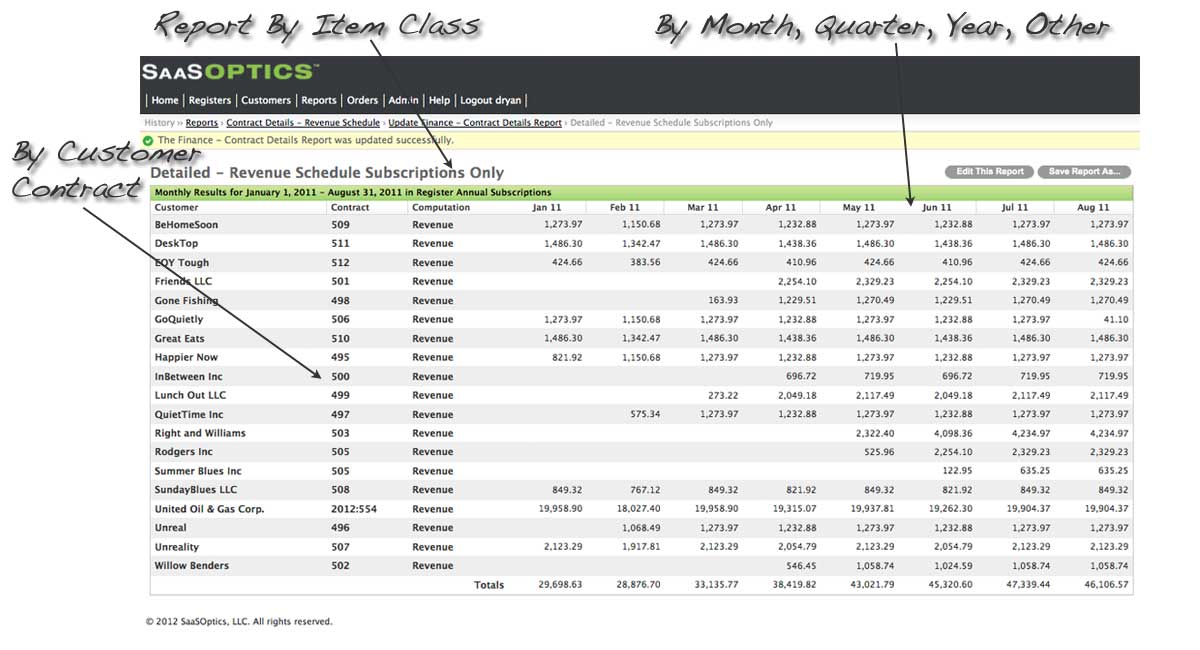Click contract number 499

[340, 396]
